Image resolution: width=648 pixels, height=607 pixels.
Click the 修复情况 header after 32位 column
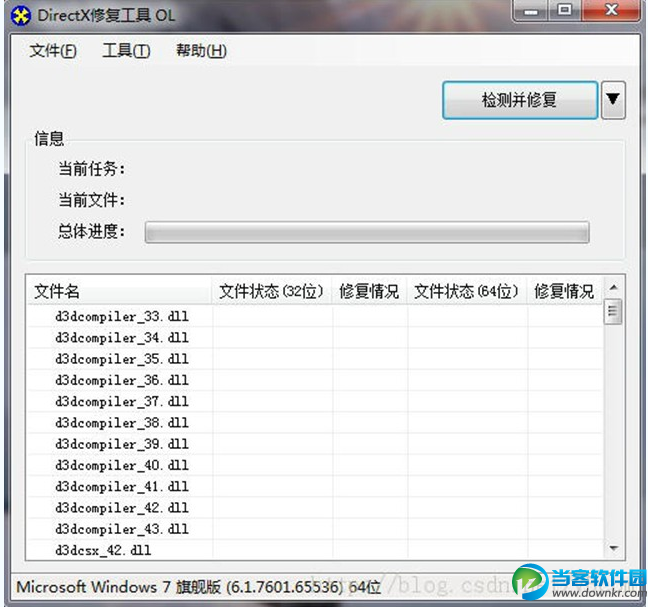click(369, 291)
